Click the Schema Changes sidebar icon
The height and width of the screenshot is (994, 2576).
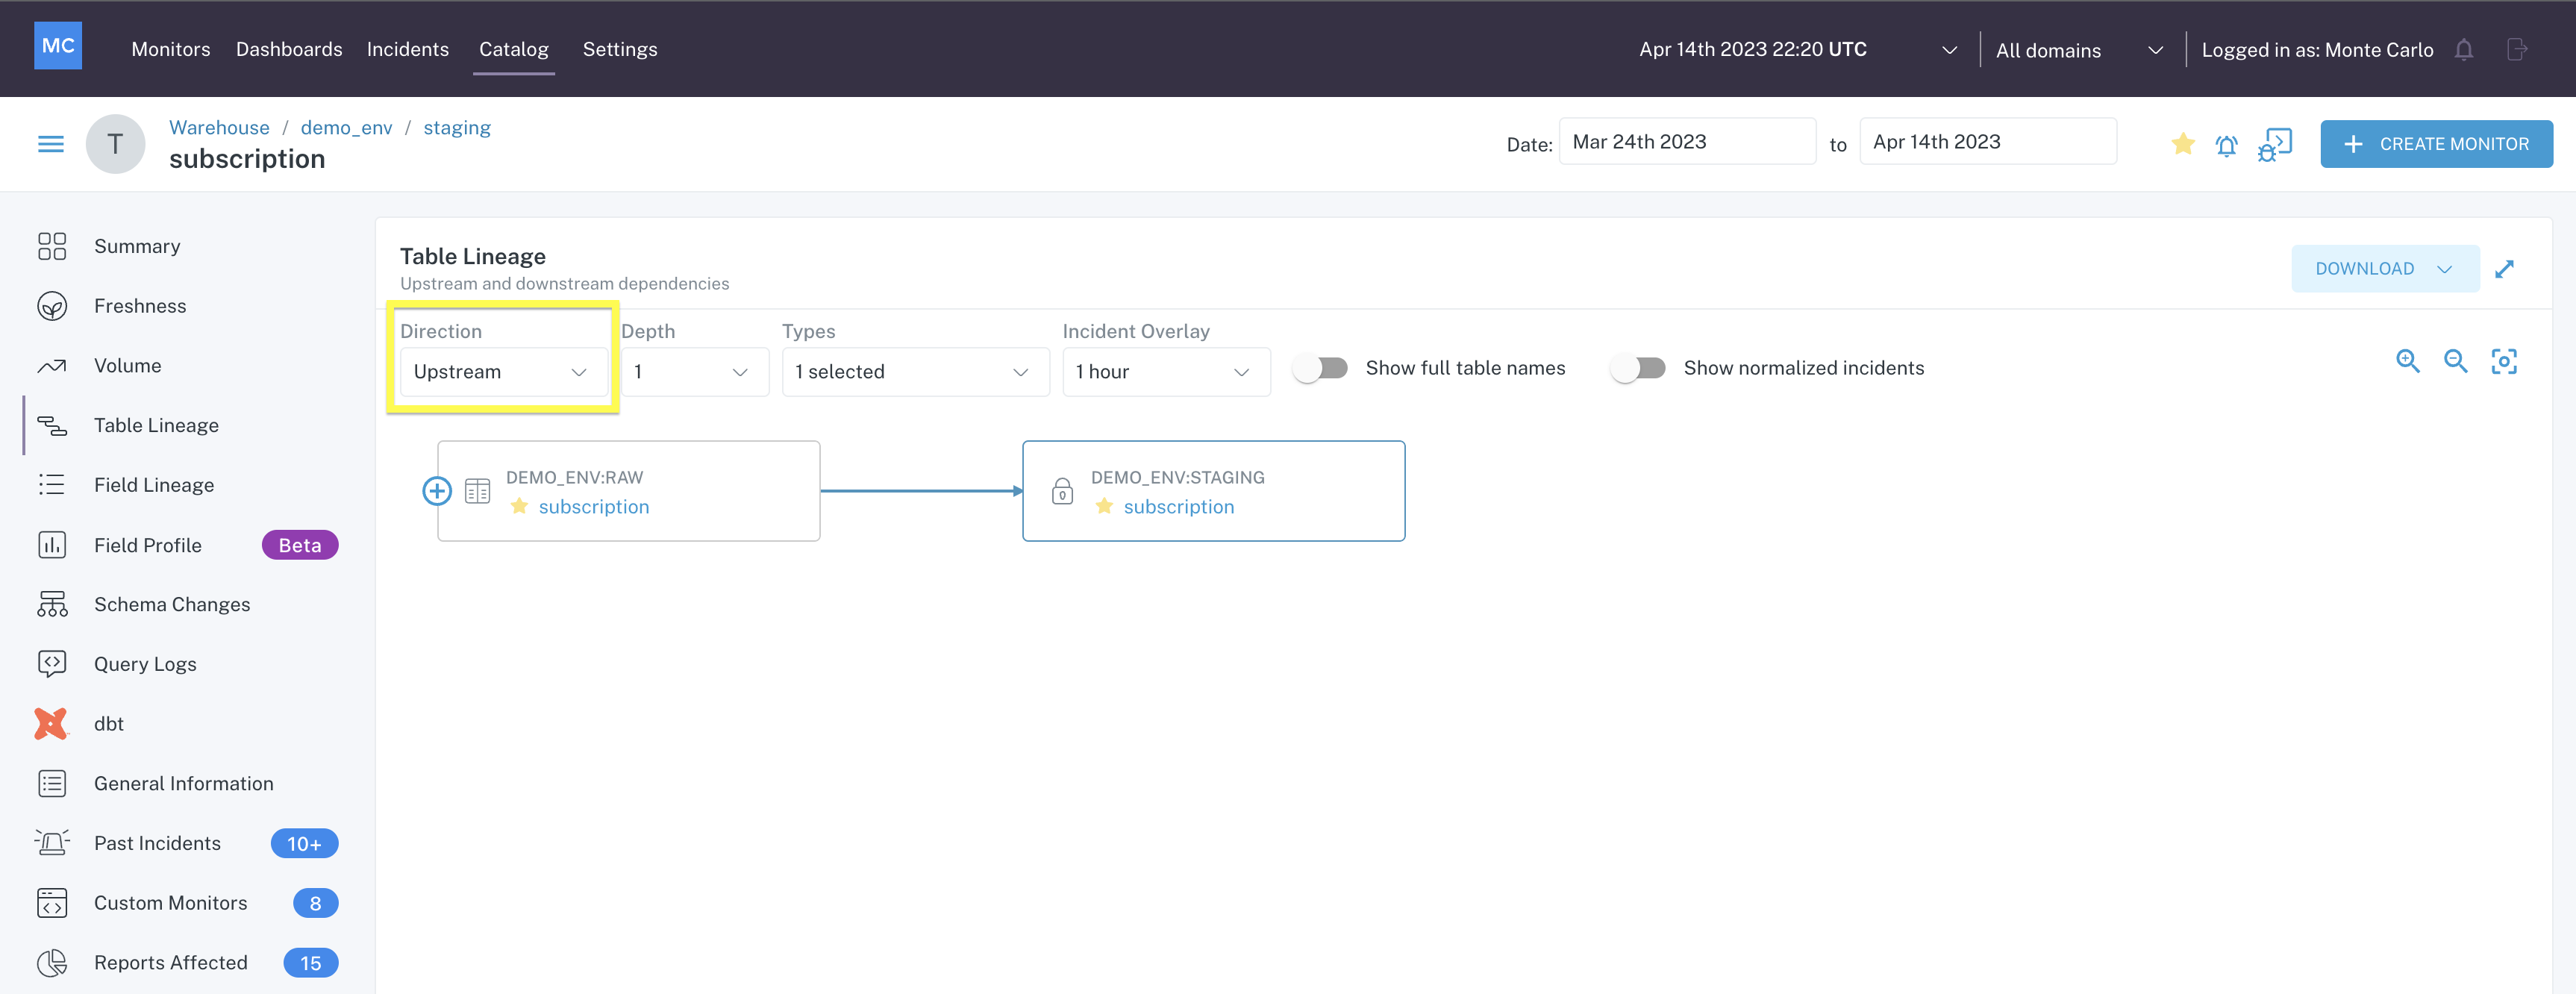pos(51,603)
